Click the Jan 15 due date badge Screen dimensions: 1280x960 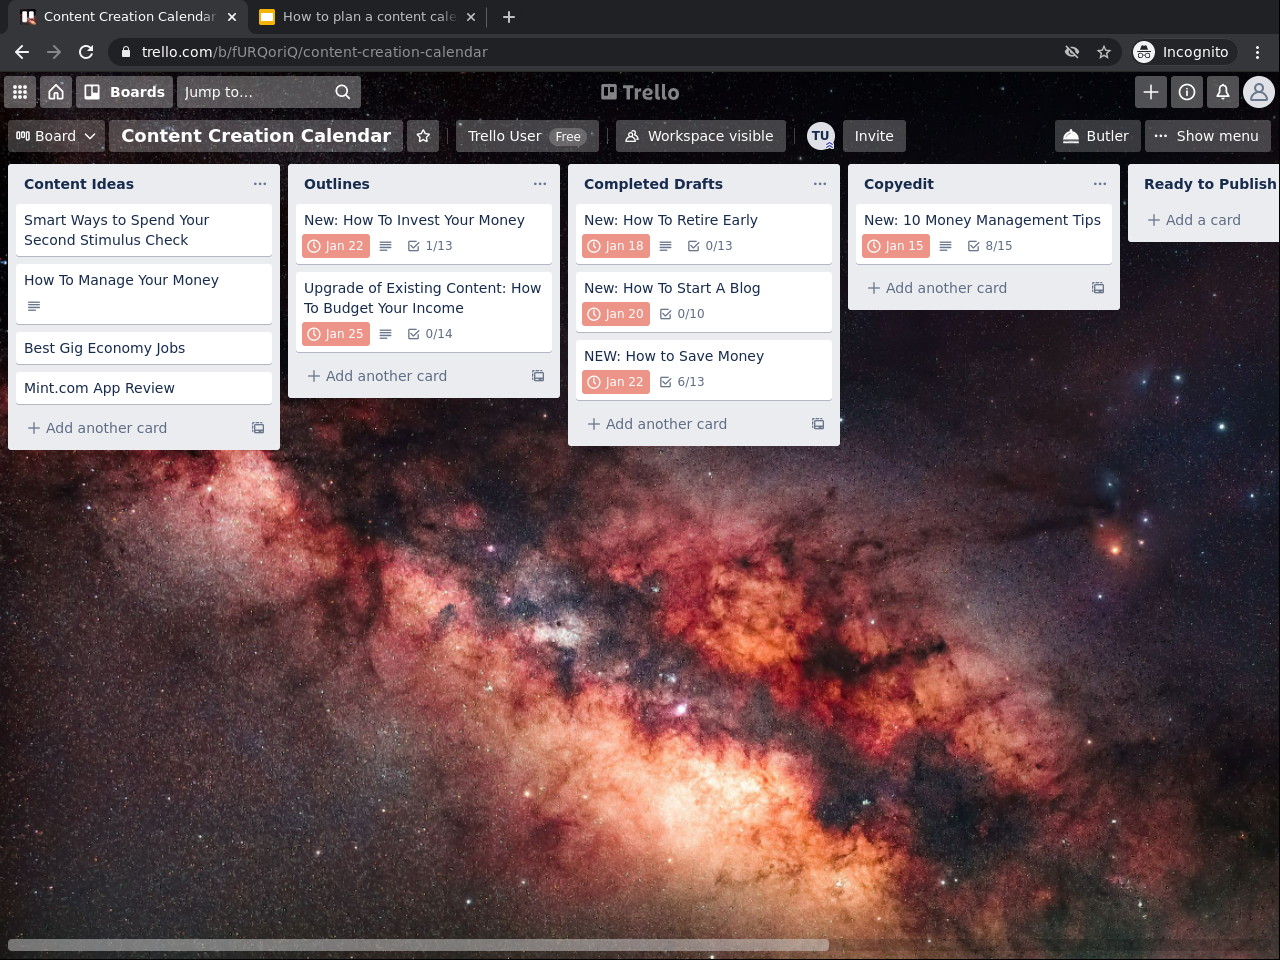pos(896,246)
